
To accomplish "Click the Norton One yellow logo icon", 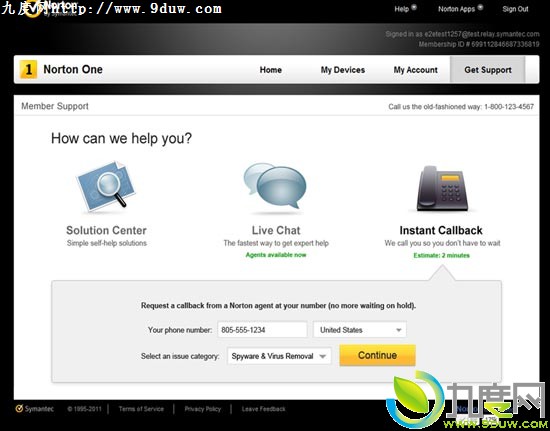I will [28, 69].
